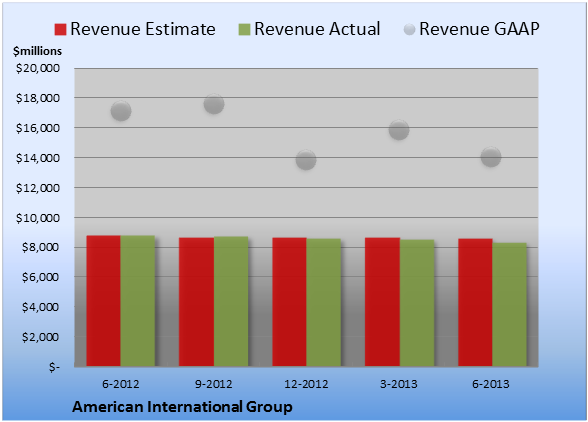Click the '$6,000' axis value
This screenshot has width=588, height=422.
point(40,277)
